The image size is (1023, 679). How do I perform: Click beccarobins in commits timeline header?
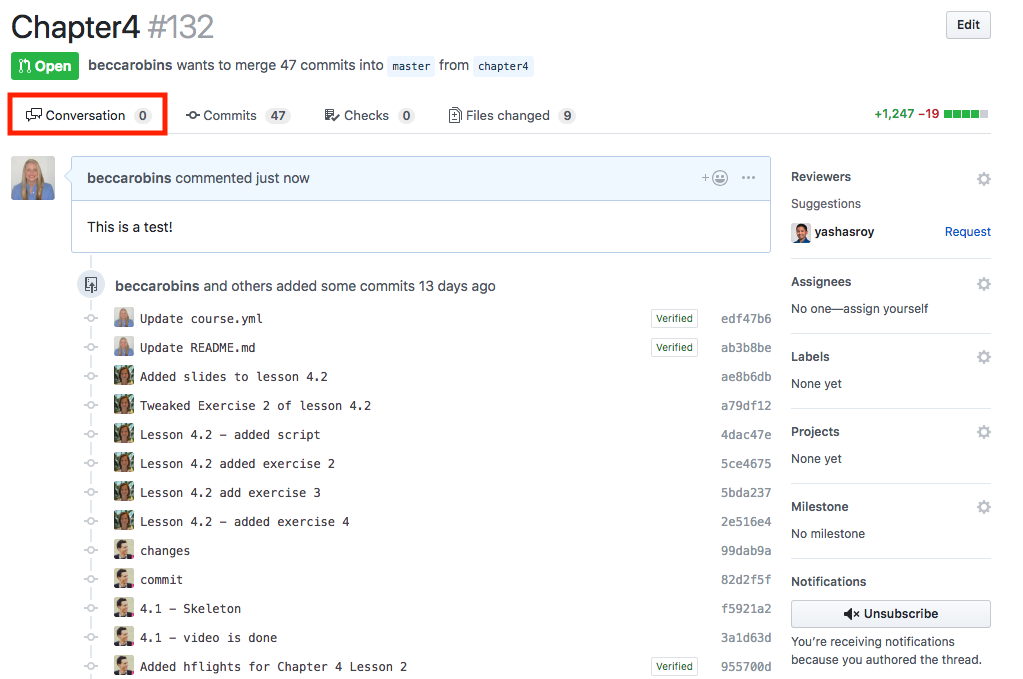coord(157,286)
